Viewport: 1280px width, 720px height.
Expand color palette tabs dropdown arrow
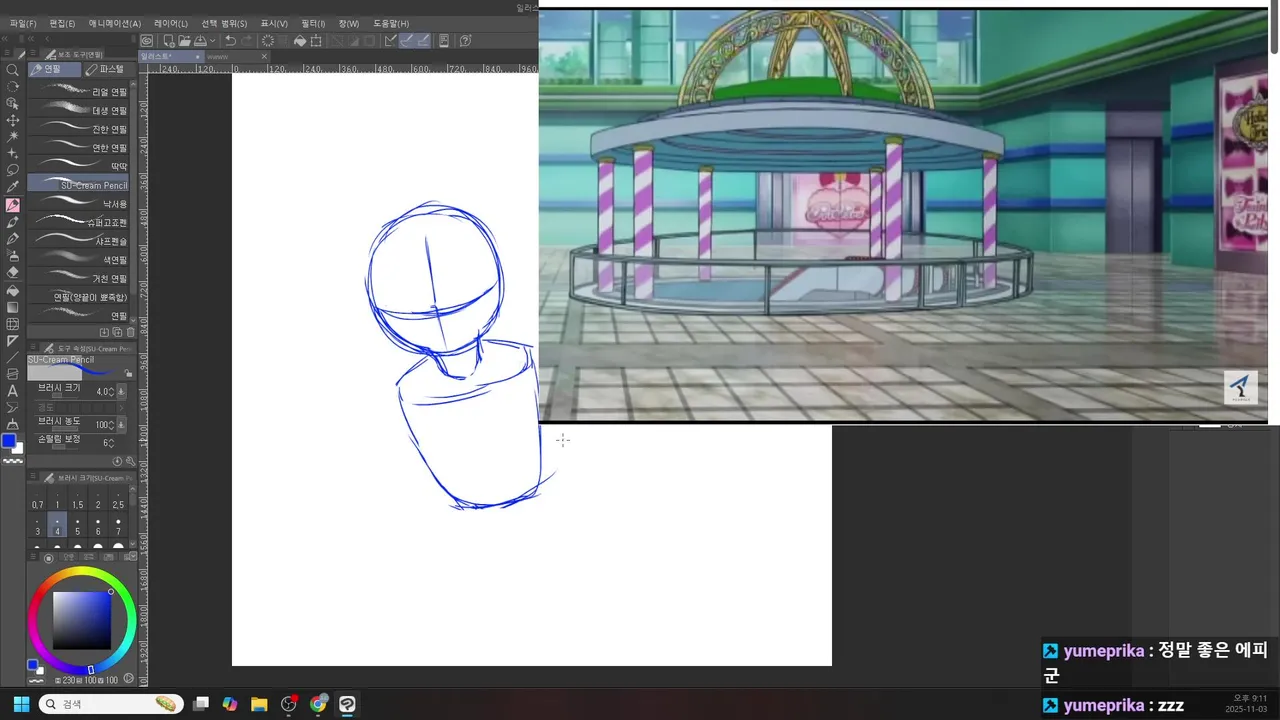133,556
